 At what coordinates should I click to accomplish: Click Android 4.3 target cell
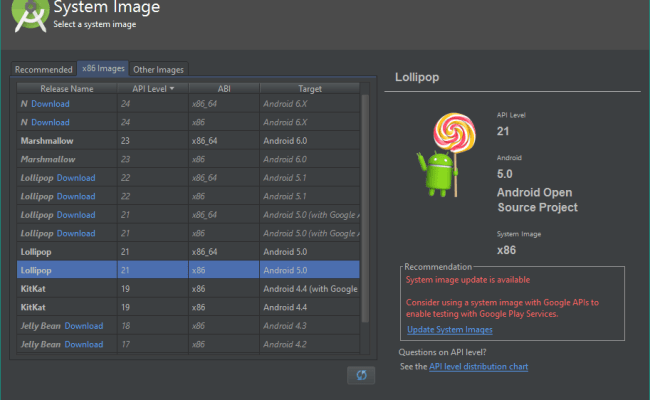click(x=285, y=326)
